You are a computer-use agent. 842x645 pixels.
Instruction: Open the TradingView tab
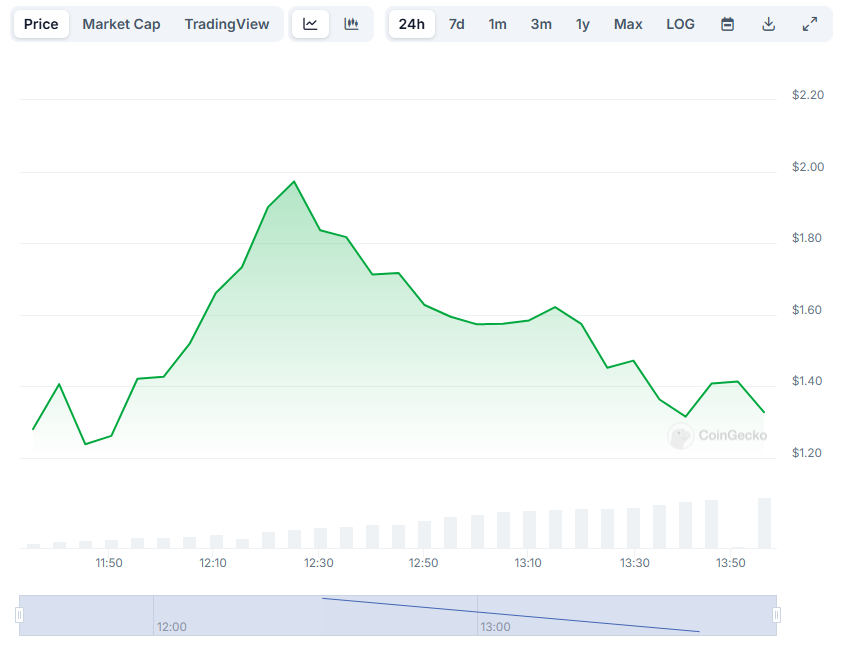[227, 24]
